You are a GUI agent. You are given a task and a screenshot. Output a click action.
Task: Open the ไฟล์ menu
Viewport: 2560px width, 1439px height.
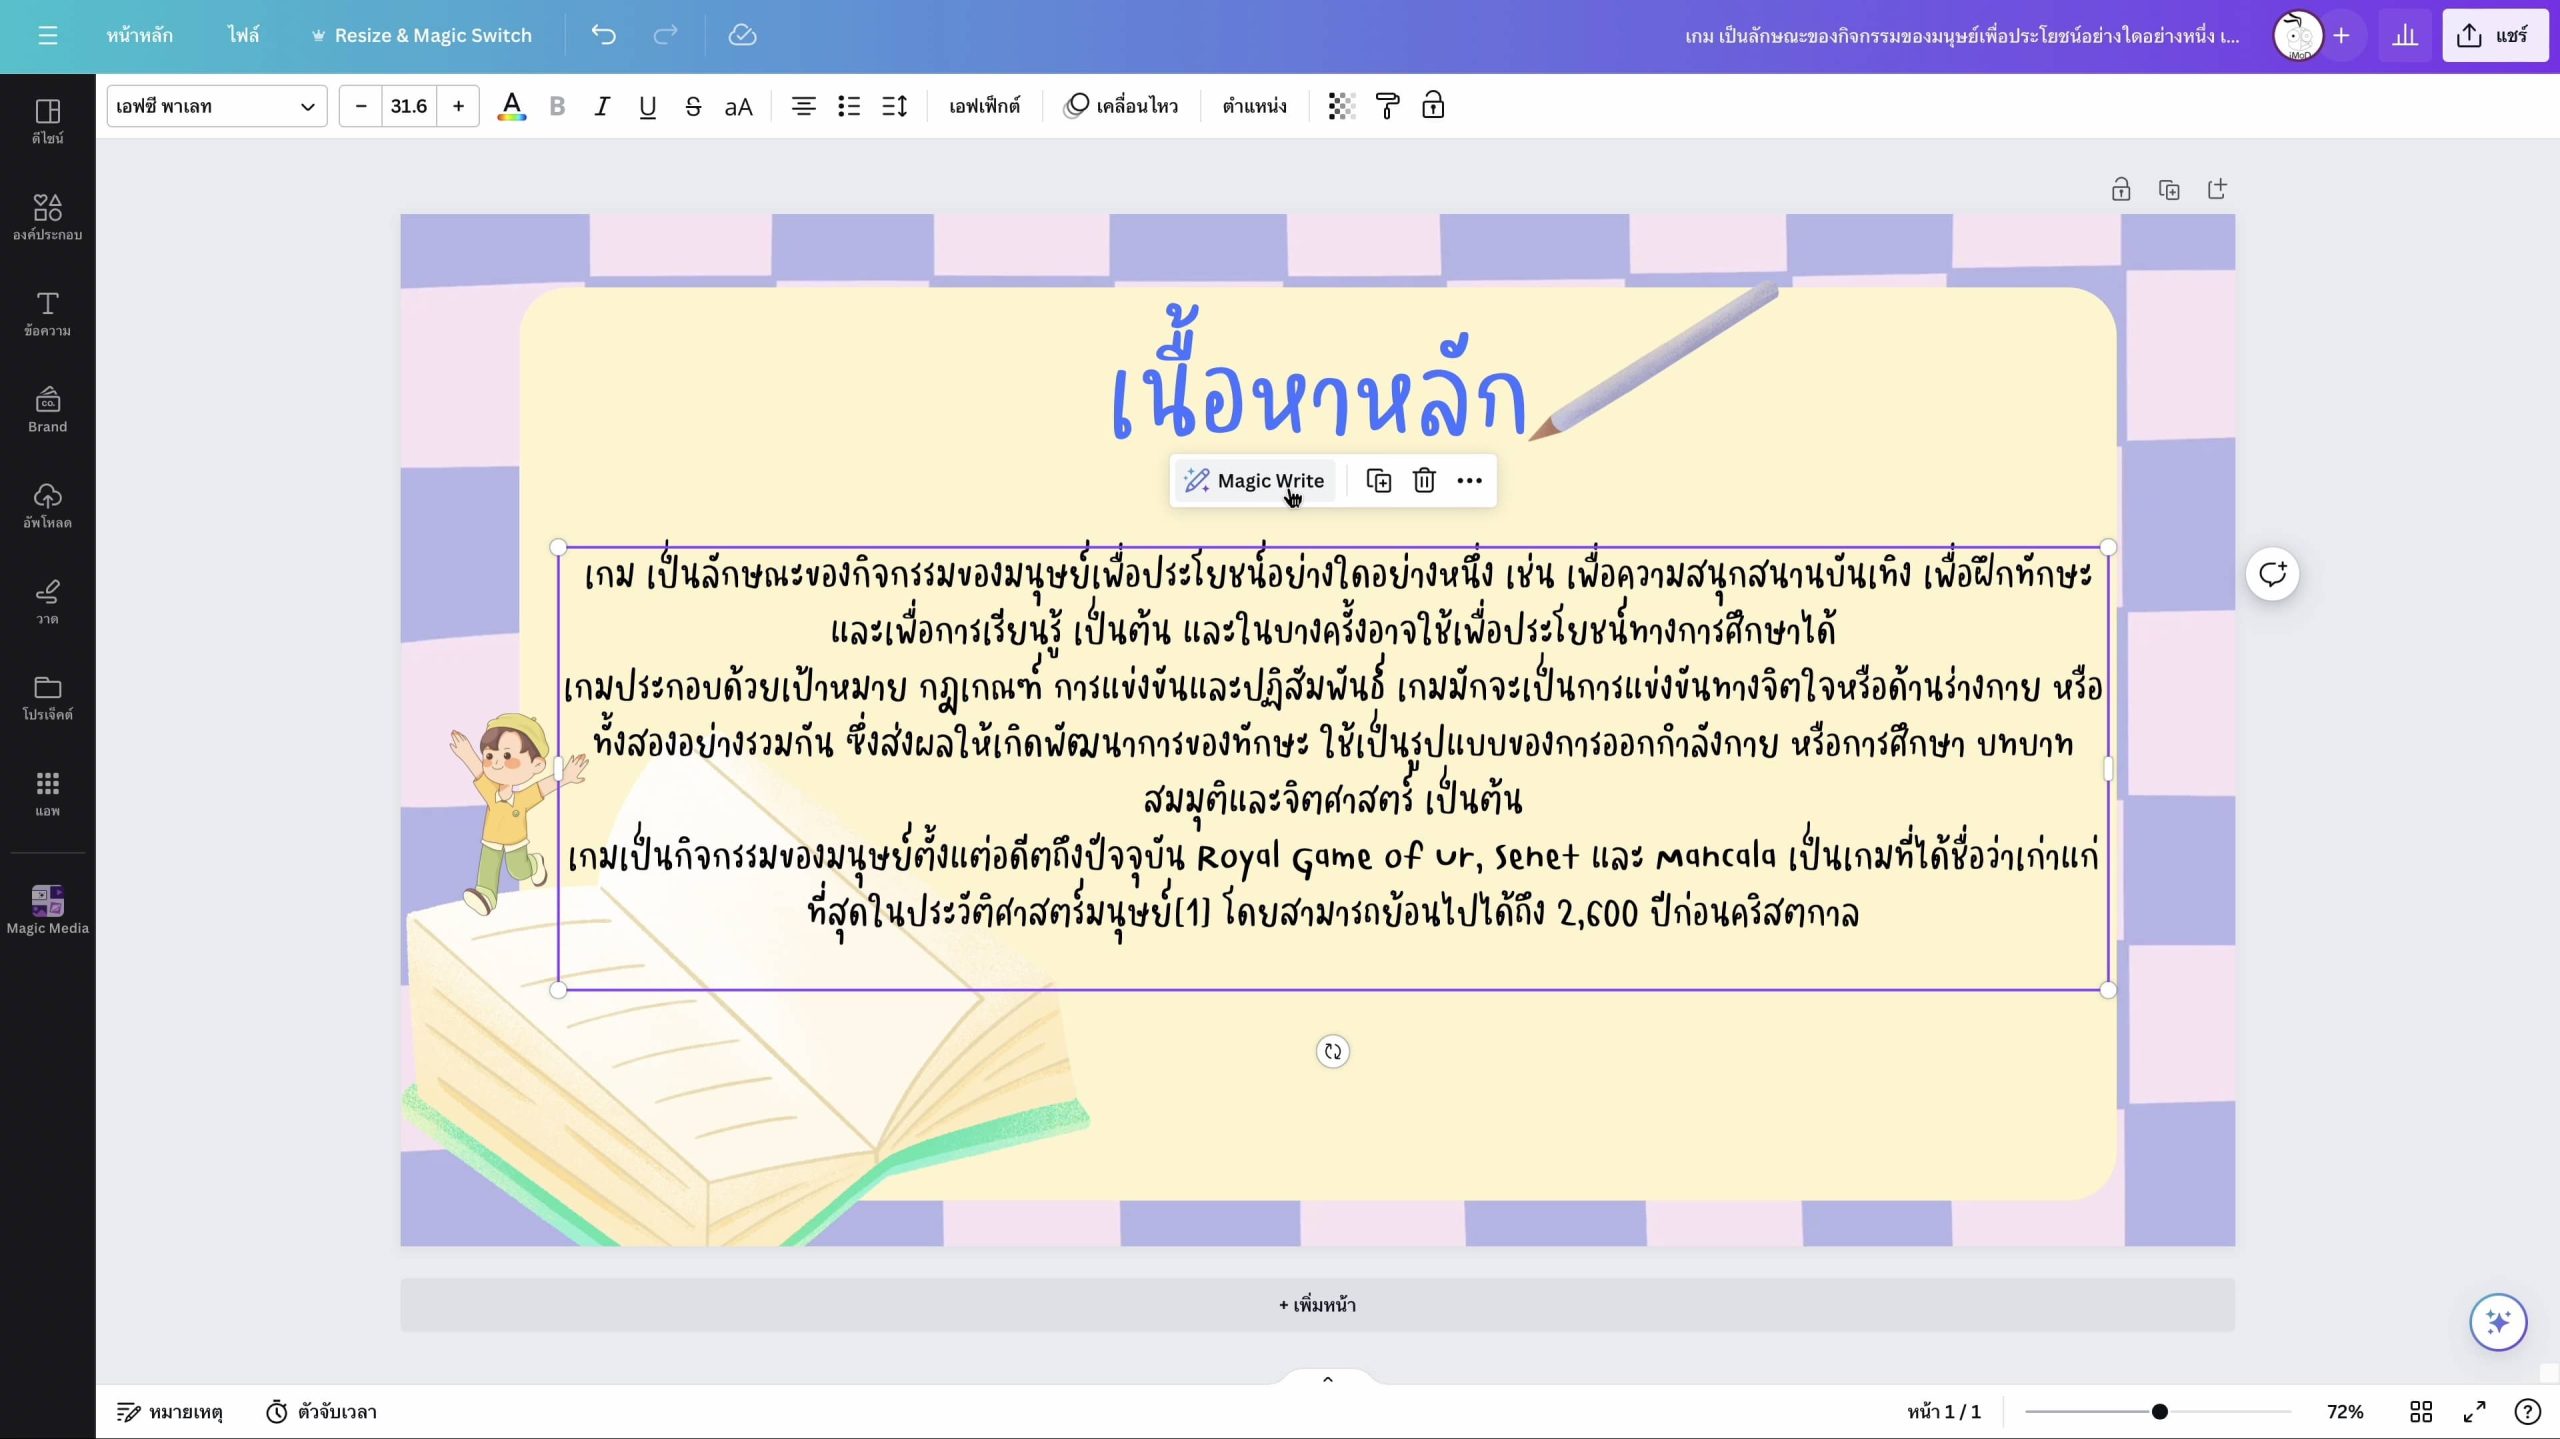243,35
